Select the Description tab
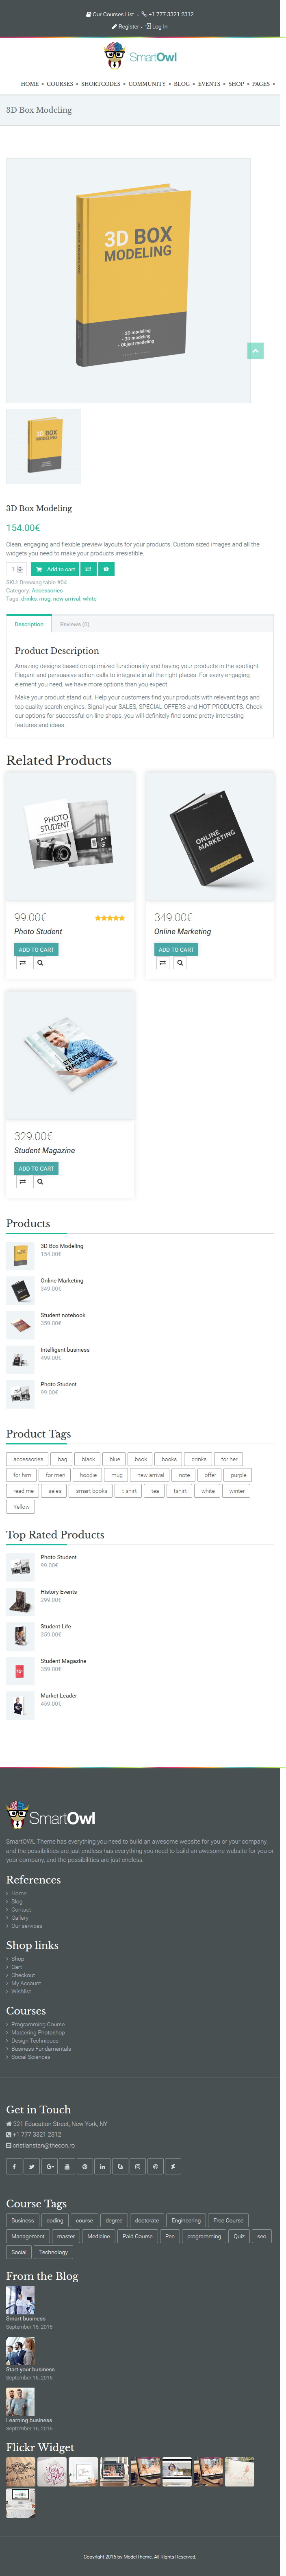286x2576 pixels. [x=29, y=624]
